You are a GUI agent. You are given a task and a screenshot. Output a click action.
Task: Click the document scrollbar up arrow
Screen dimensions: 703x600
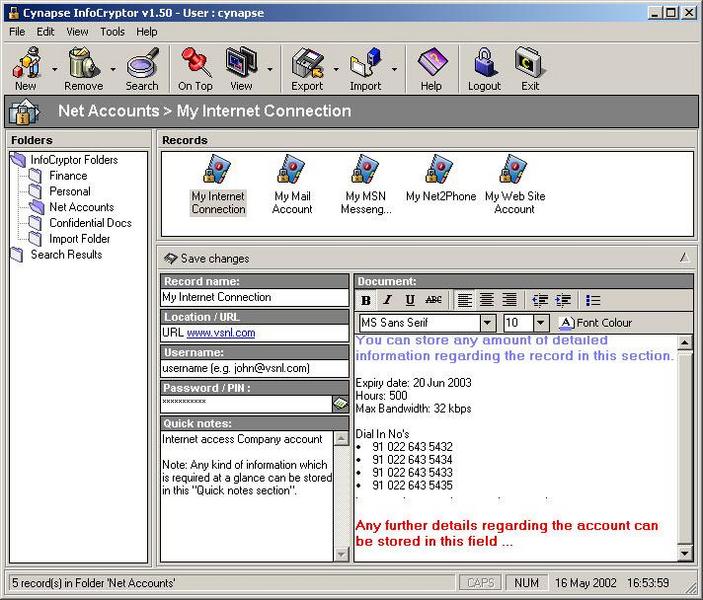684,343
